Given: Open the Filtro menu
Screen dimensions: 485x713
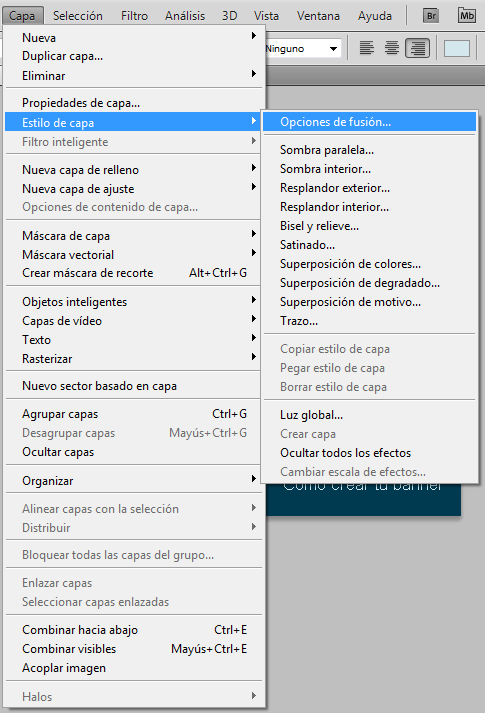Looking at the screenshot, I should click(x=134, y=16).
